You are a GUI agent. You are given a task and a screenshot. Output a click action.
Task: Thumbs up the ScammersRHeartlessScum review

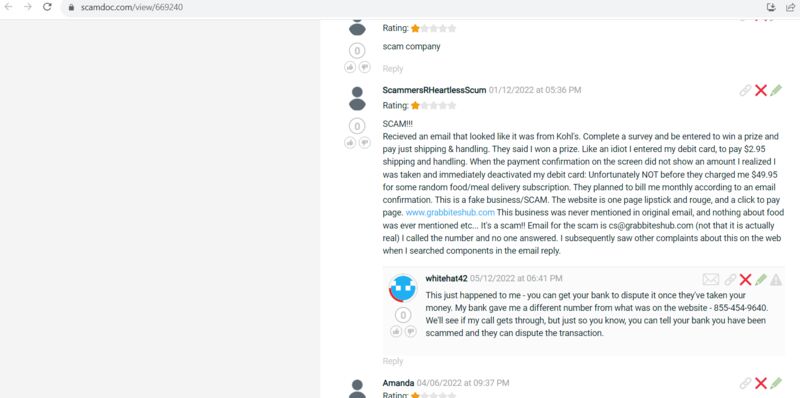pyautogui.click(x=350, y=143)
